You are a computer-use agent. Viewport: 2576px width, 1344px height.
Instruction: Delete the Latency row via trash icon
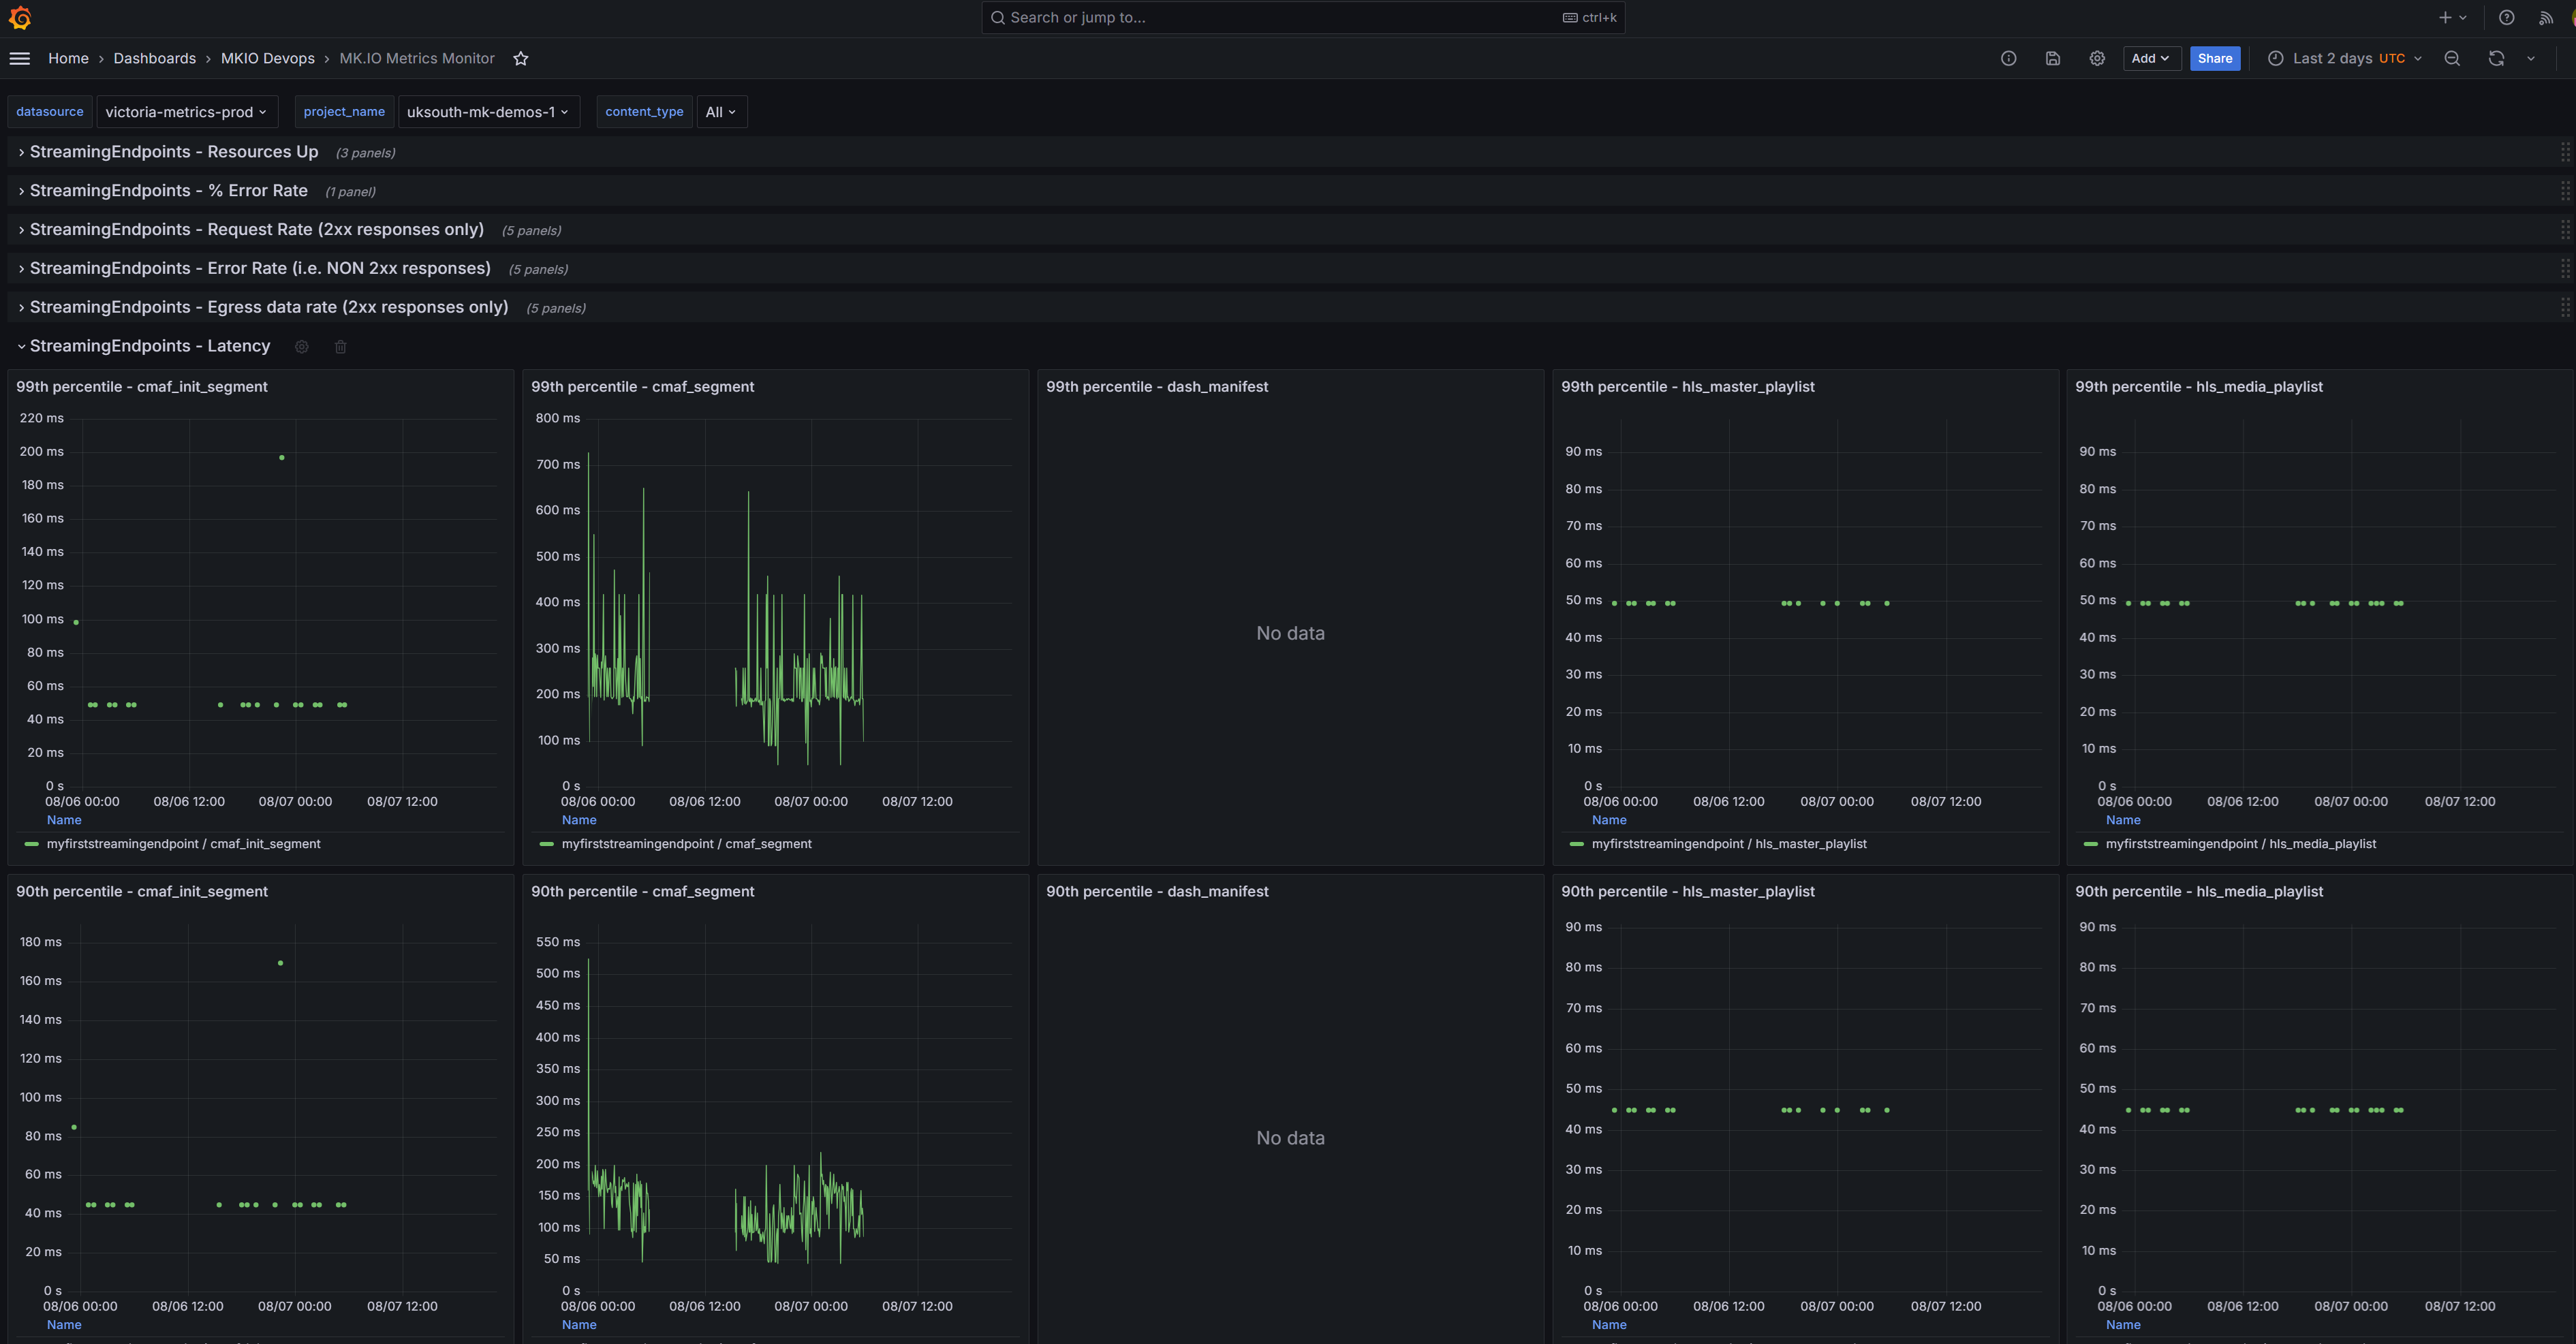pos(340,347)
